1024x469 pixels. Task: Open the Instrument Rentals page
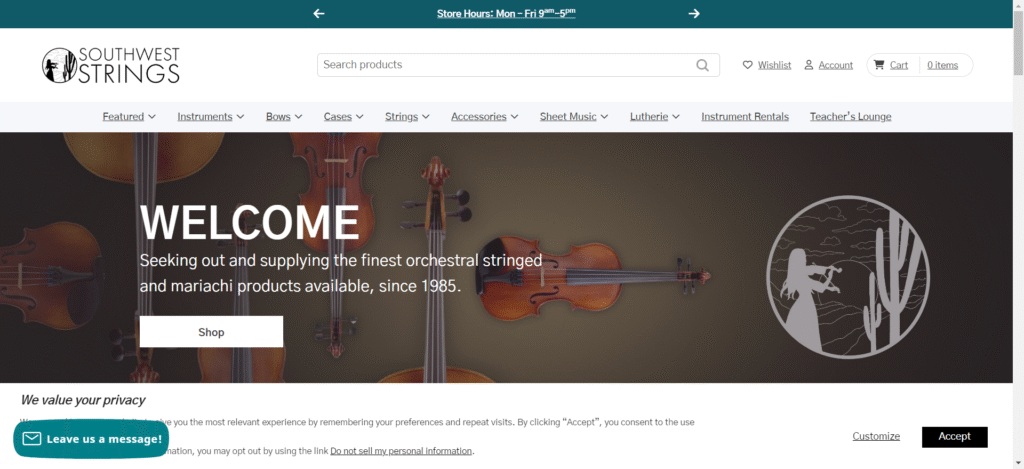tap(745, 117)
